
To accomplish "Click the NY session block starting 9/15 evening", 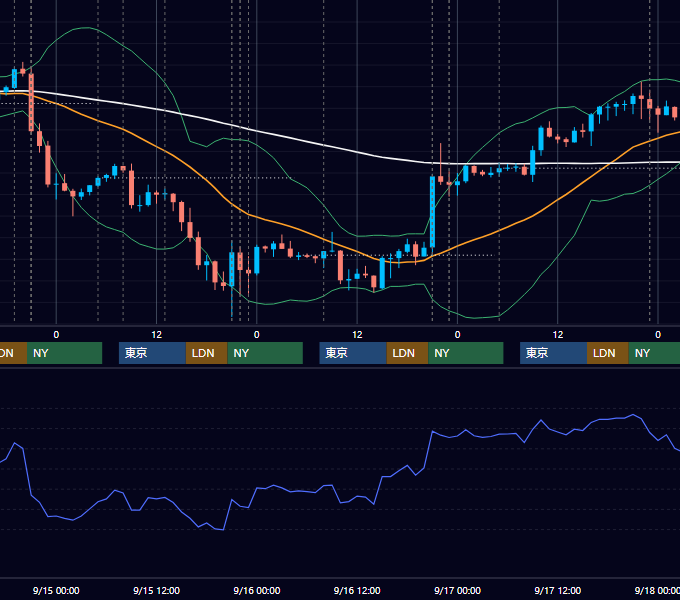I will coord(265,353).
